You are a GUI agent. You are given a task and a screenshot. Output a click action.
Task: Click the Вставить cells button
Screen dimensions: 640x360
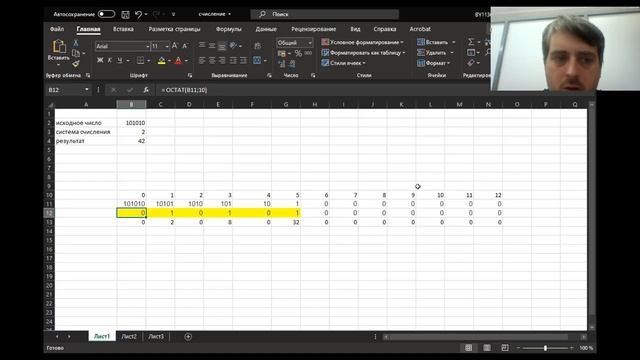pos(436,42)
